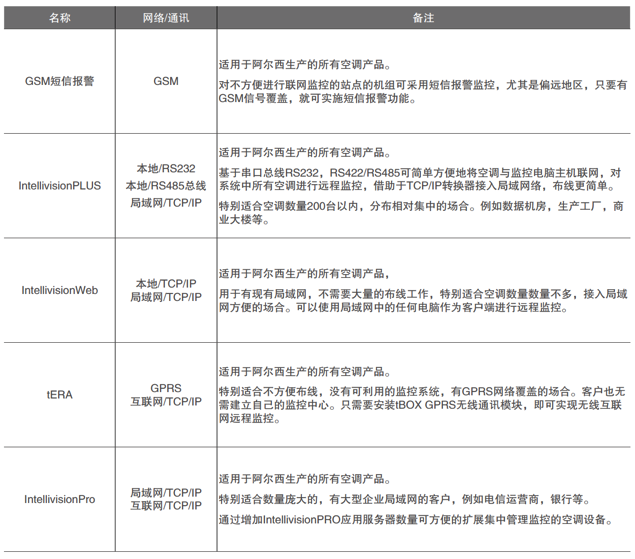The height and width of the screenshot is (559, 635).
Task: Click the line starting 特别适合不方便布线
Action: coord(422,392)
